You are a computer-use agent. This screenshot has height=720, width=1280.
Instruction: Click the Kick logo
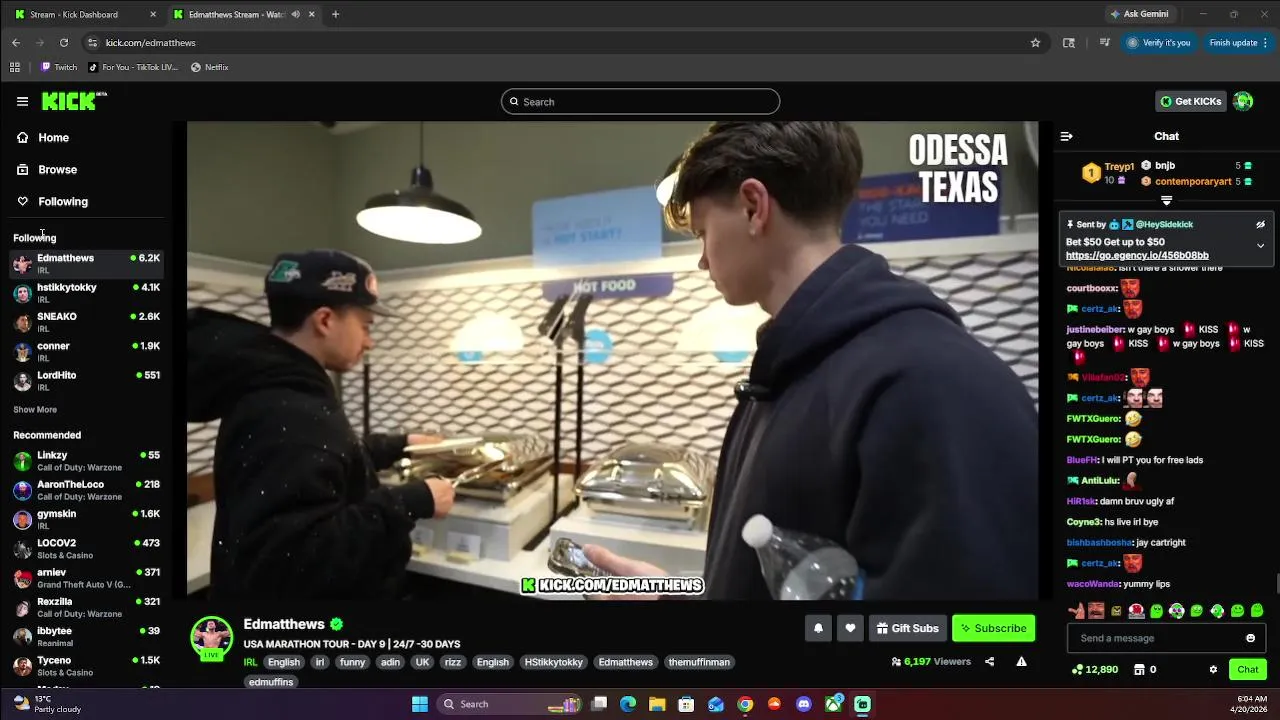73,101
